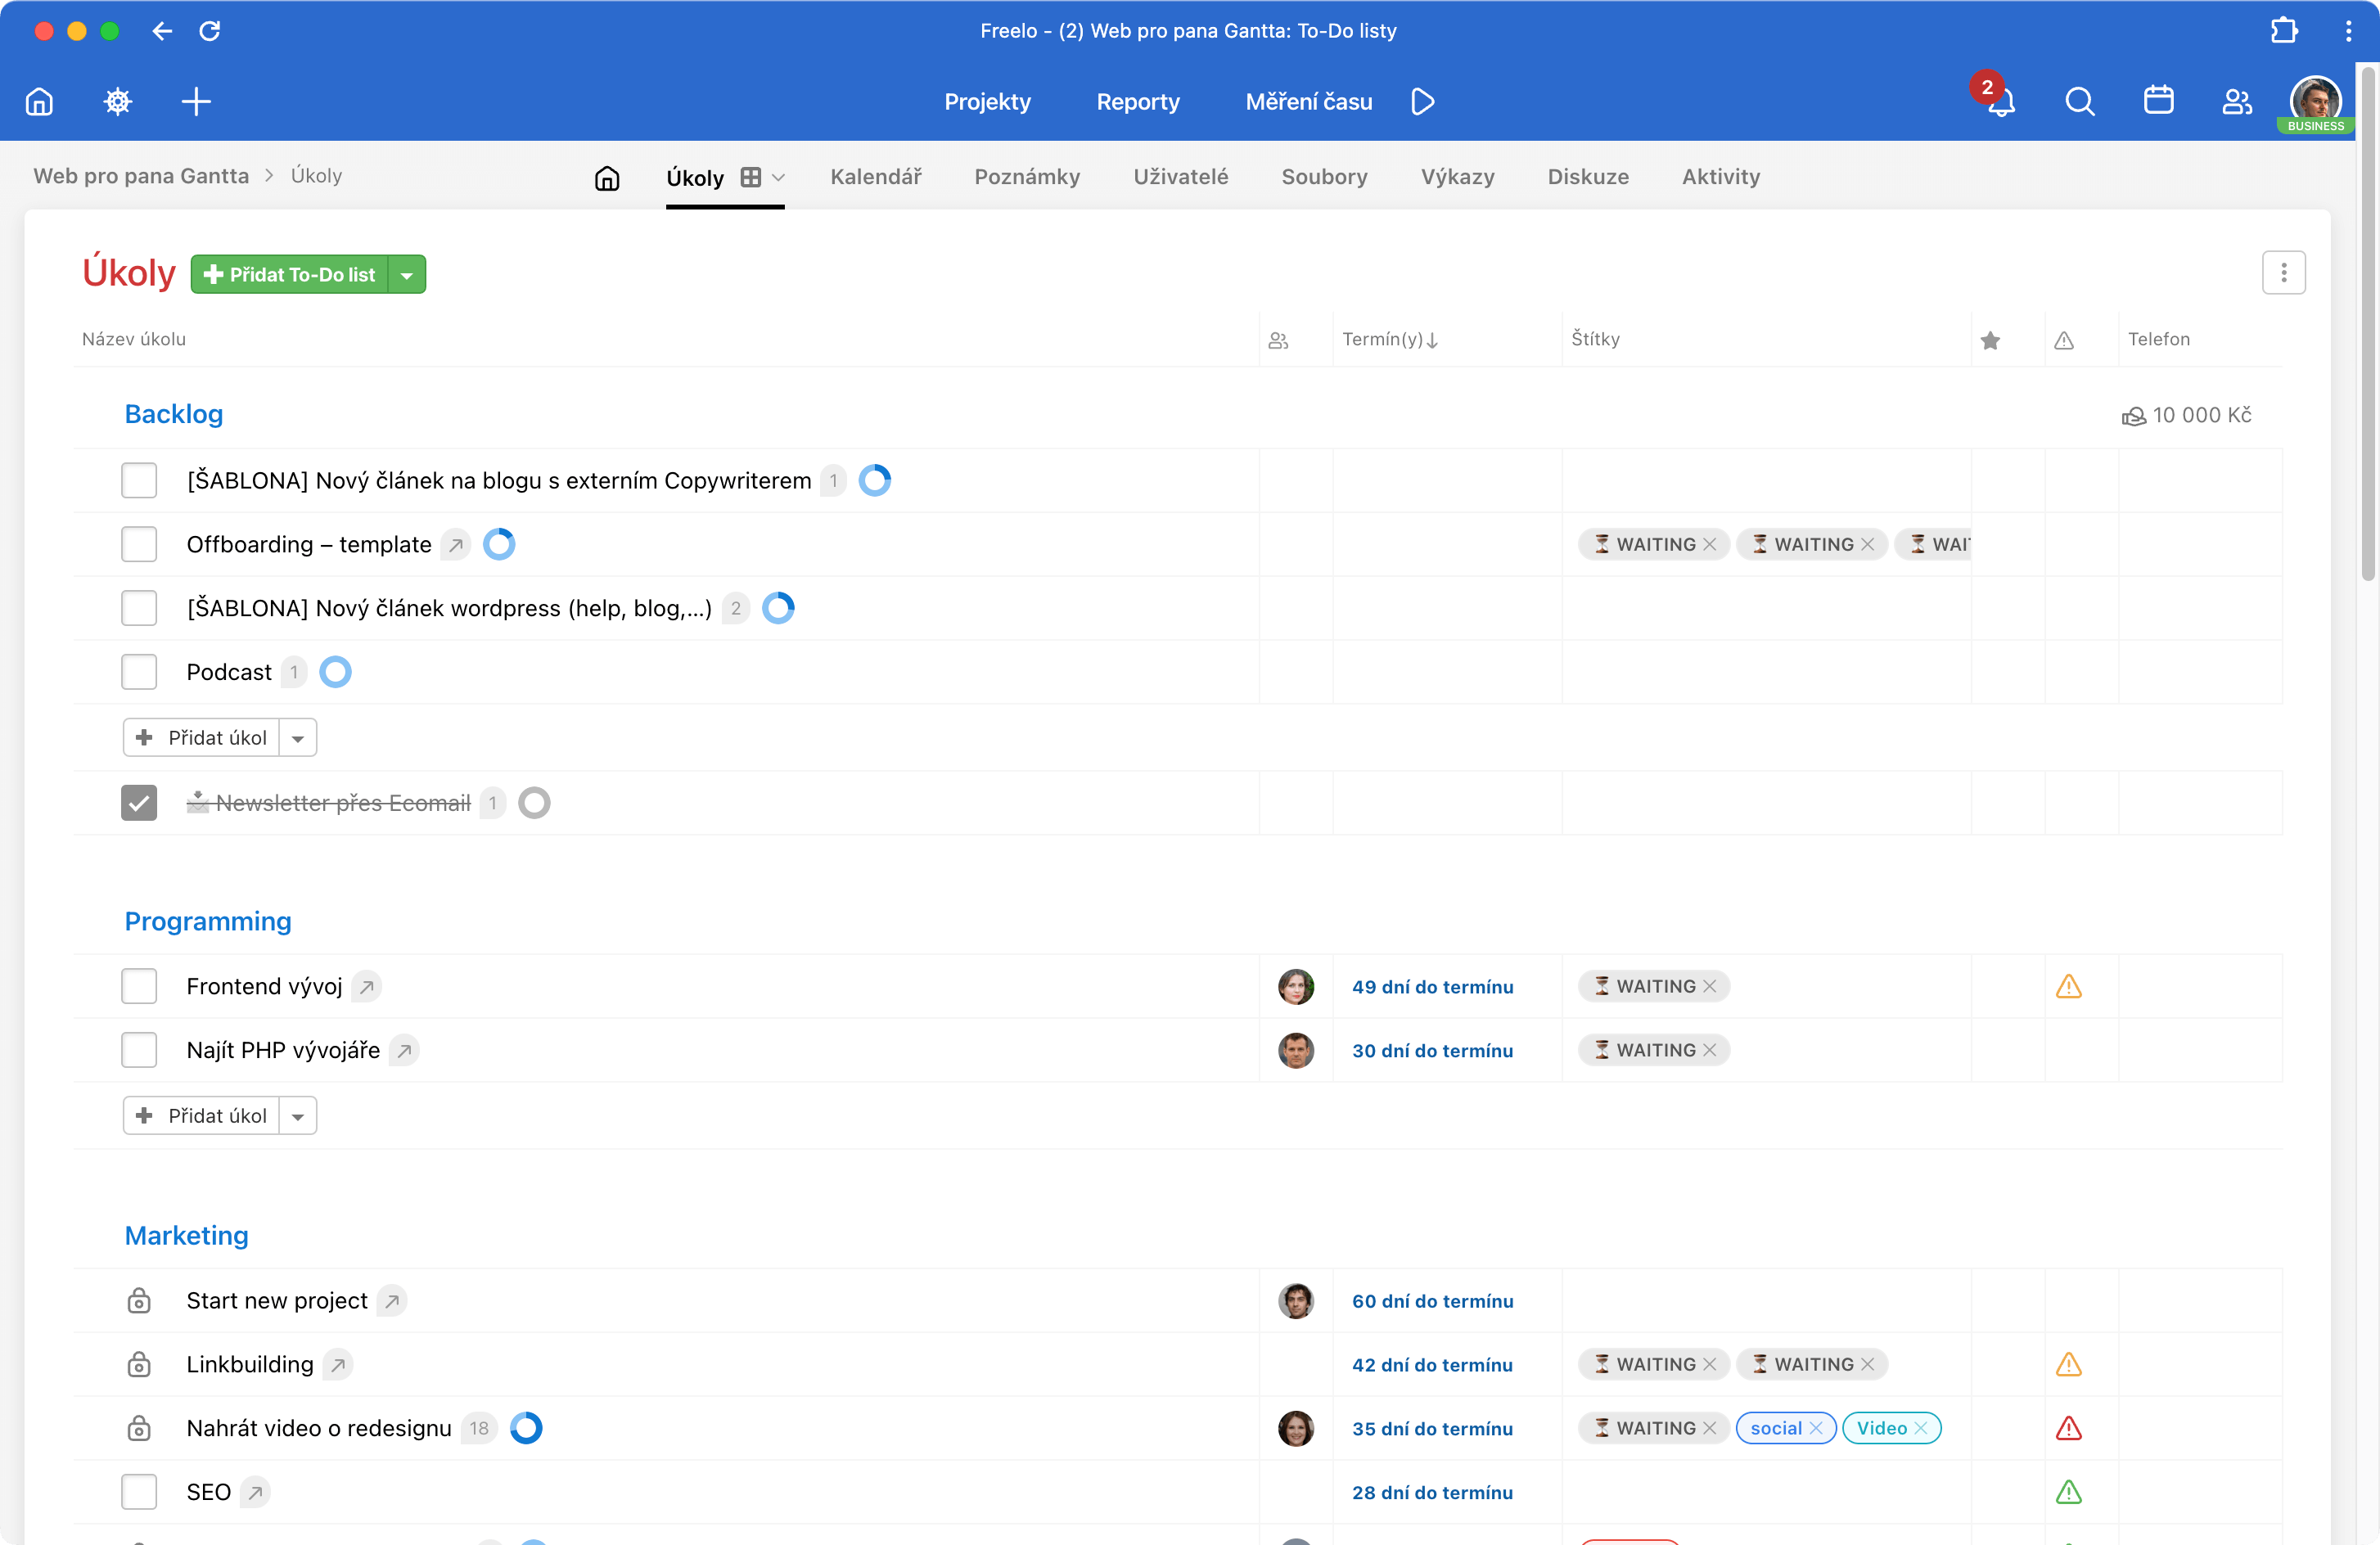Click the browser extensions puzzle icon
This screenshot has width=2380, height=1545.
(2284, 31)
